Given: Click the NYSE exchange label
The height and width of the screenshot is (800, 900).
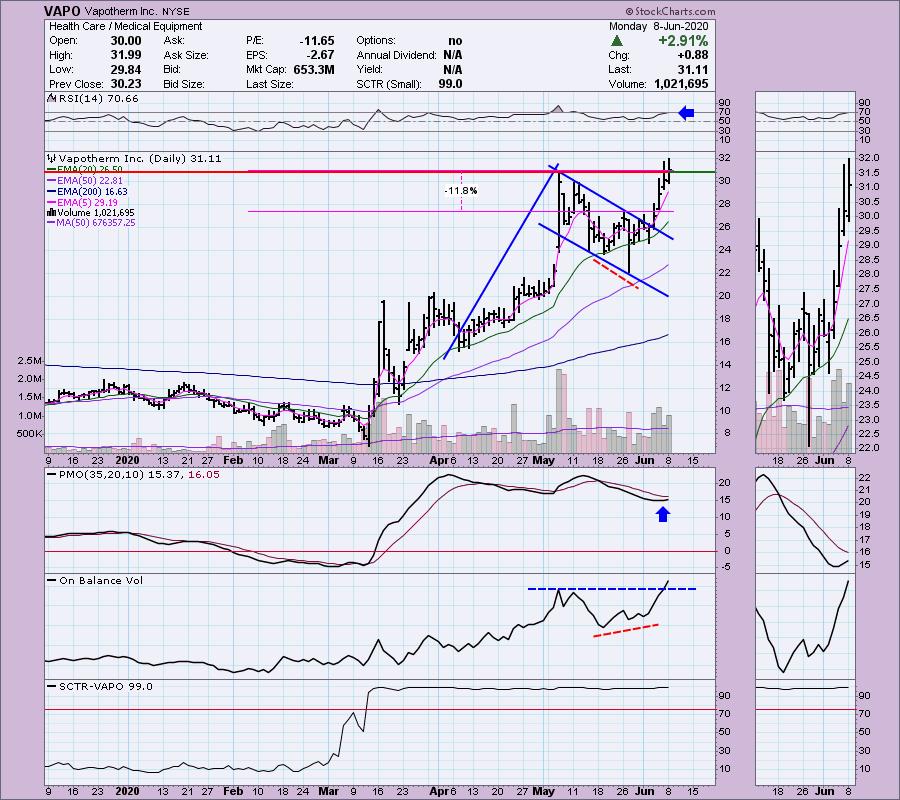Looking at the screenshot, I should (175, 11).
